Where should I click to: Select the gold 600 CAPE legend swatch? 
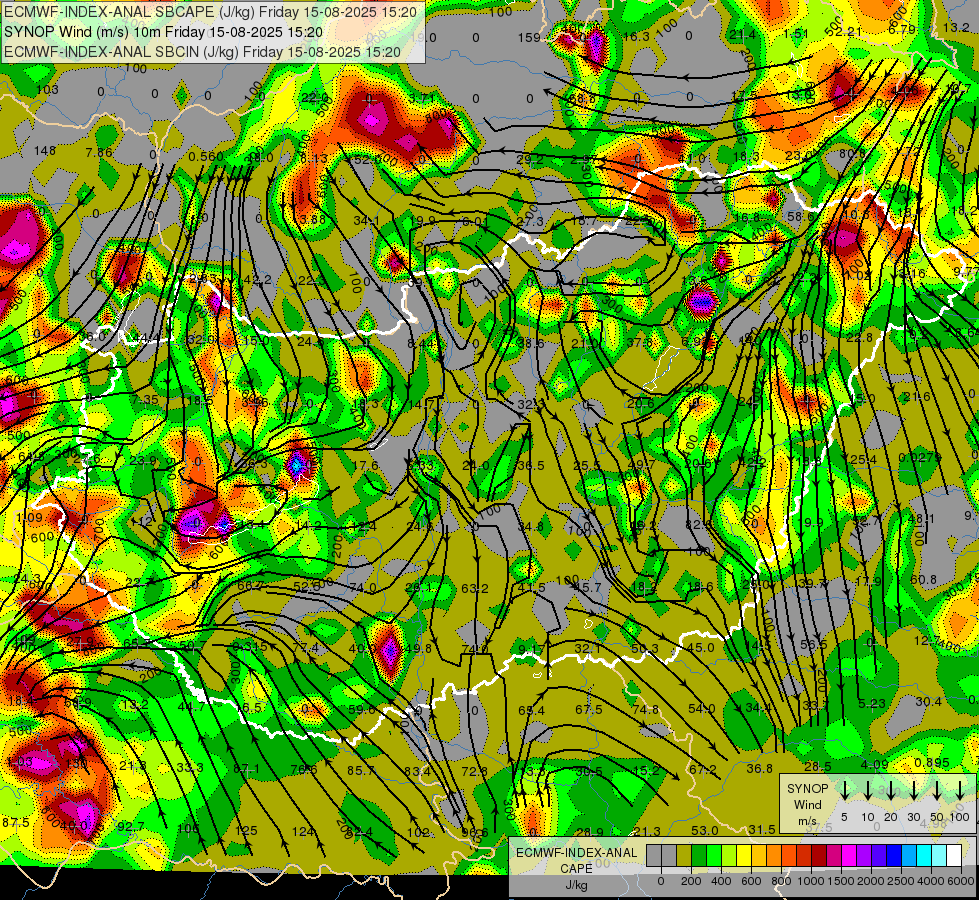click(x=759, y=855)
